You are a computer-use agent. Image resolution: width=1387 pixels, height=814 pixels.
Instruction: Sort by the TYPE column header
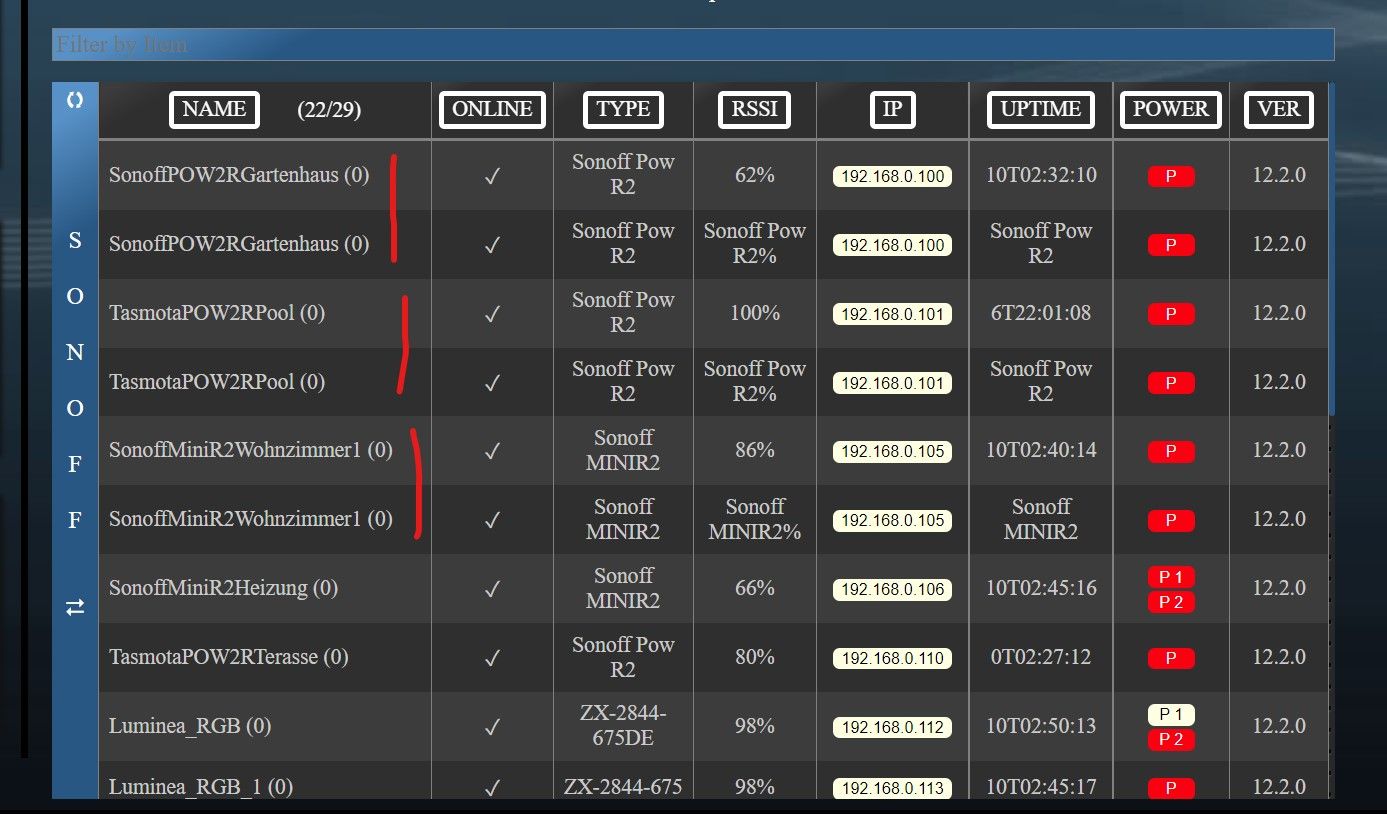[x=623, y=109]
